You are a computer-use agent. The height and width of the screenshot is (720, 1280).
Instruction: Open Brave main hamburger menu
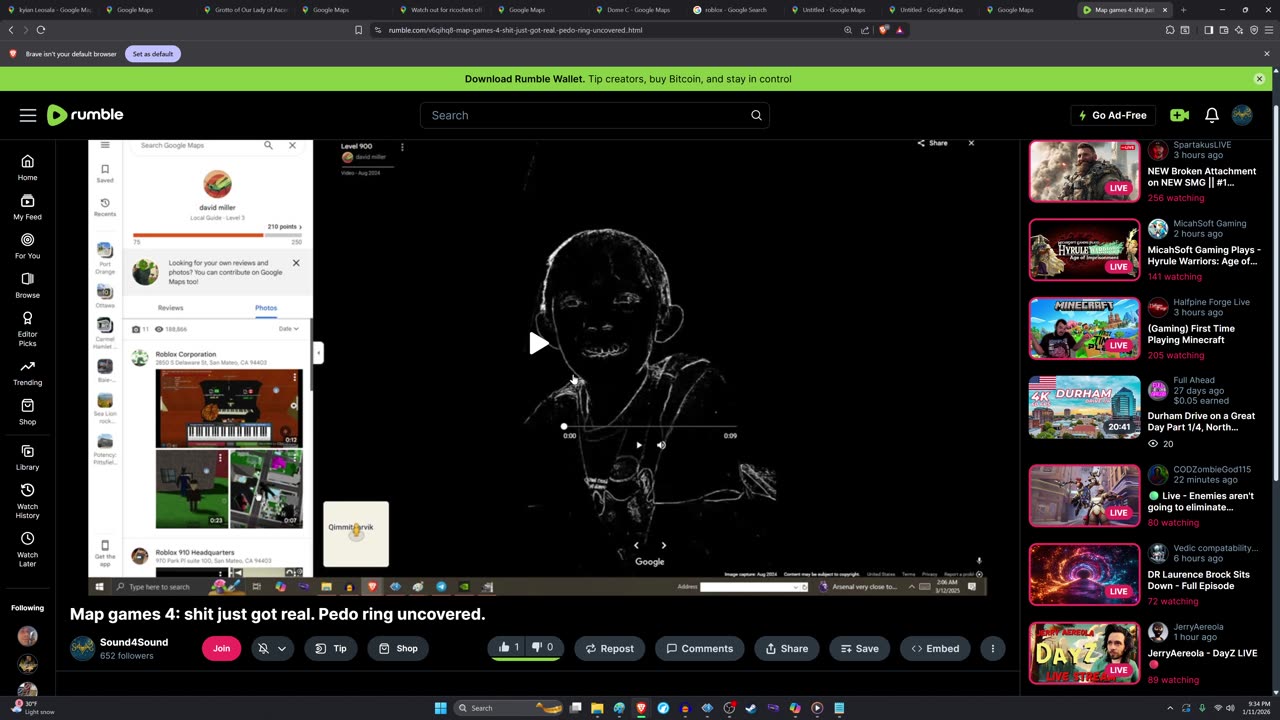click(1268, 30)
